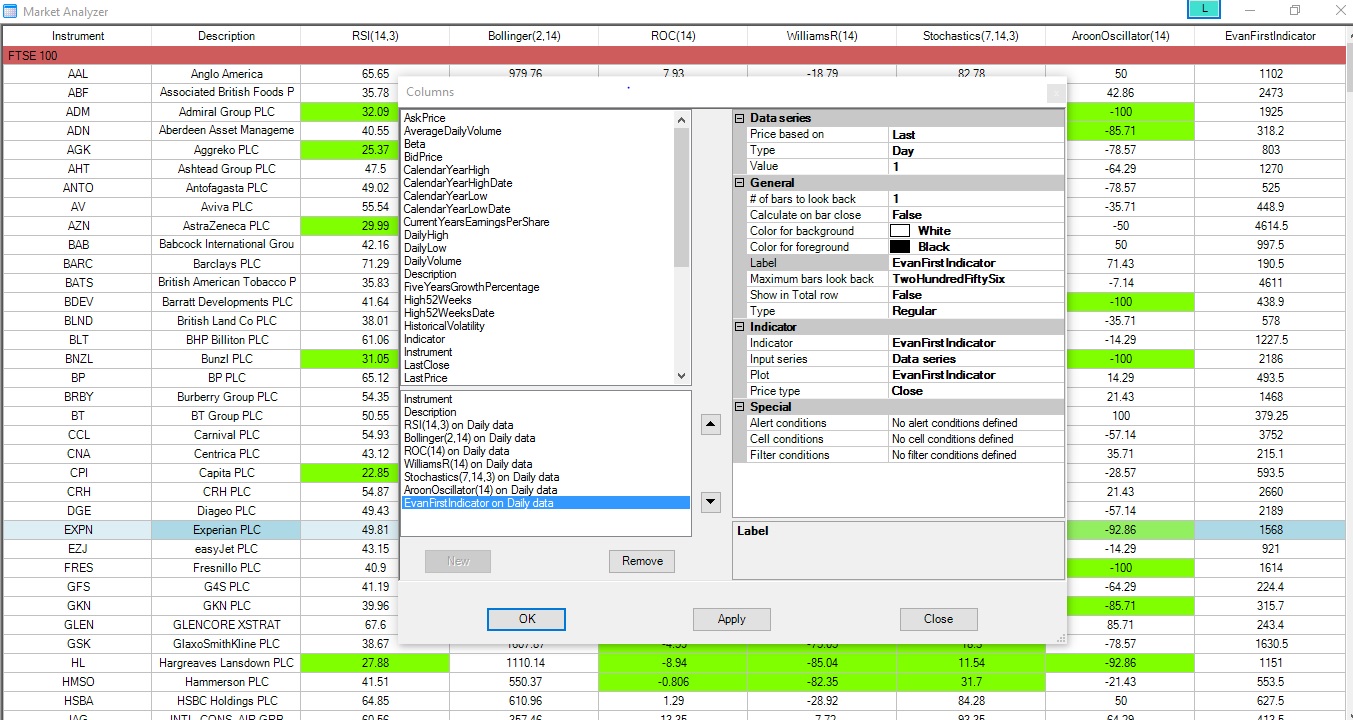Collapse the Special property section

(x=740, y=407)
